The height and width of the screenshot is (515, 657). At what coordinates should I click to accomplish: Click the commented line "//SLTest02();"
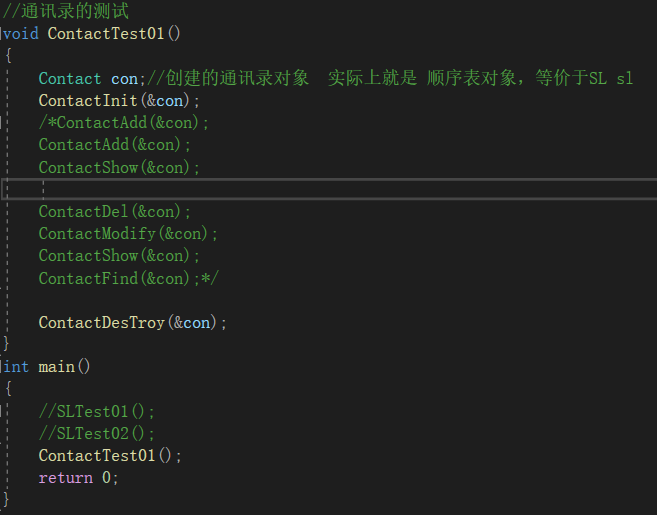97,434
